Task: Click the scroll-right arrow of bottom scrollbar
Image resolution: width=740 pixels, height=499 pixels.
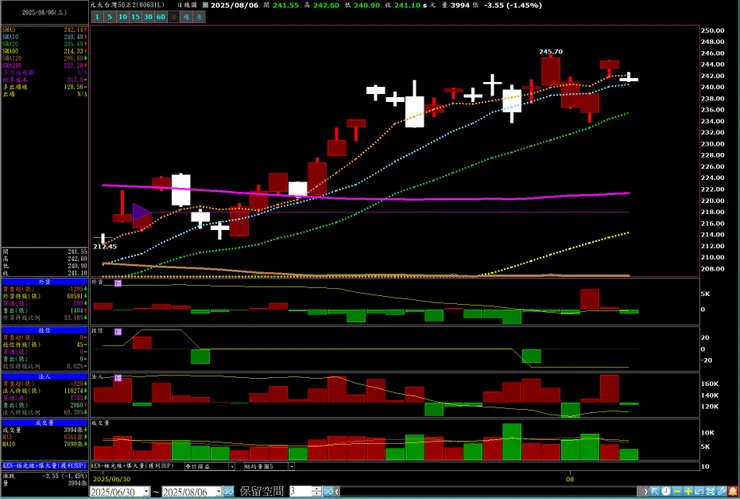Action: (x=645, y=491)
